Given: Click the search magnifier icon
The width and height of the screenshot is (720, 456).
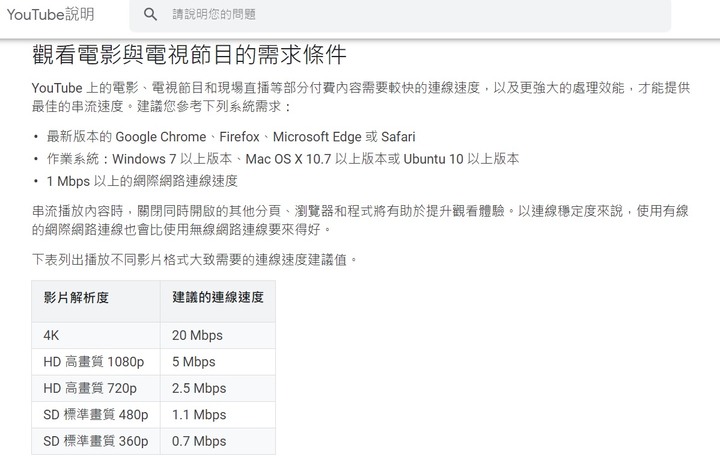Looking at the screenshot, I should click(150, 14).
